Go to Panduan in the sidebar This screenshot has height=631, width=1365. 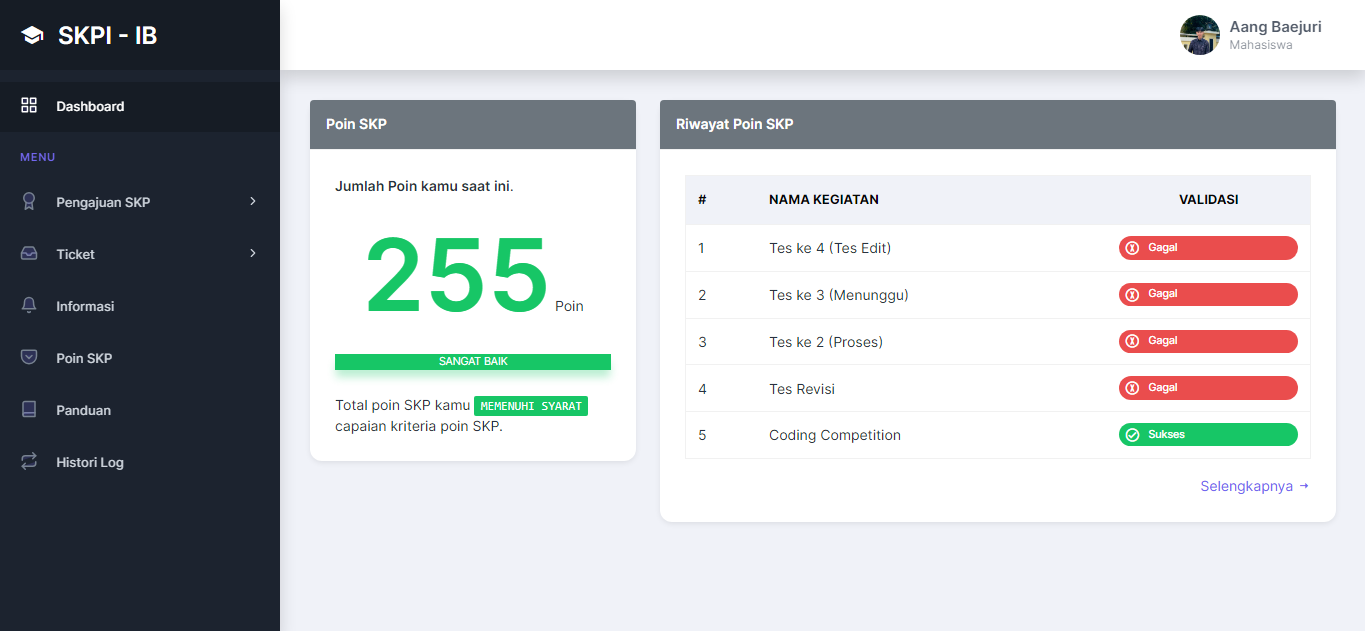pyautogui.click(x=83, y=410)
